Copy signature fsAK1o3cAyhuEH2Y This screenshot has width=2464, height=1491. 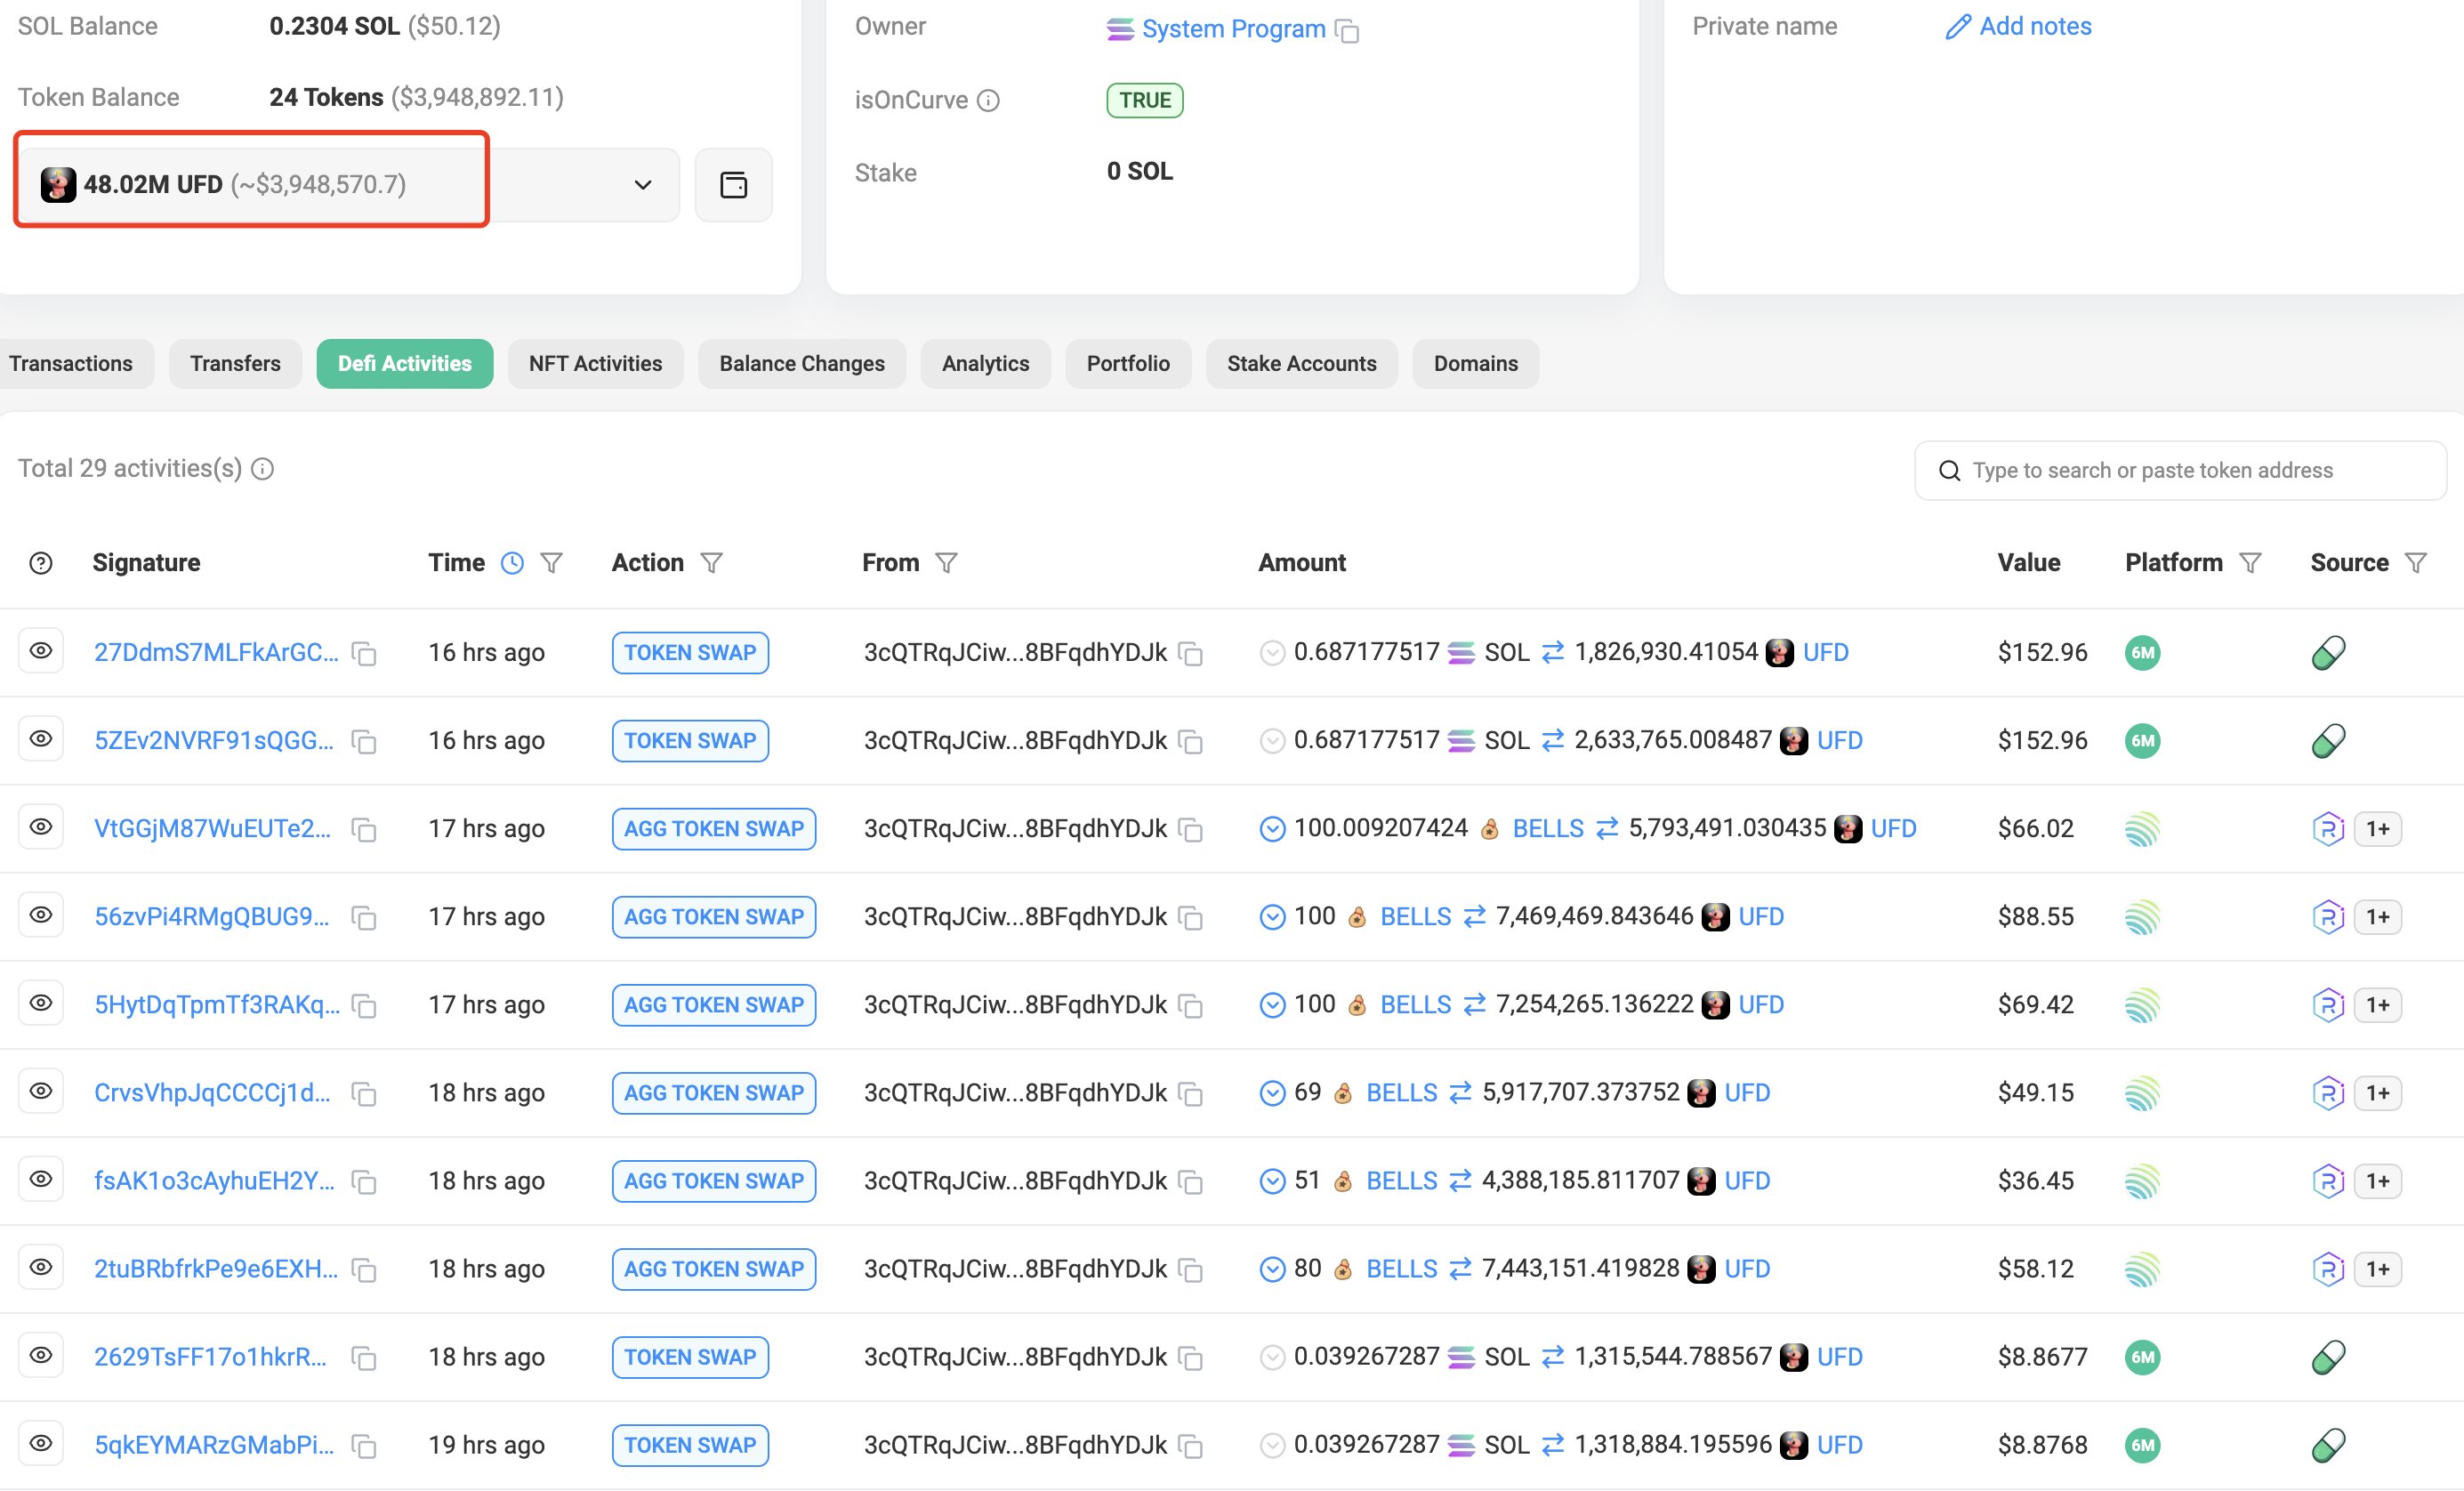point(364,1182)
